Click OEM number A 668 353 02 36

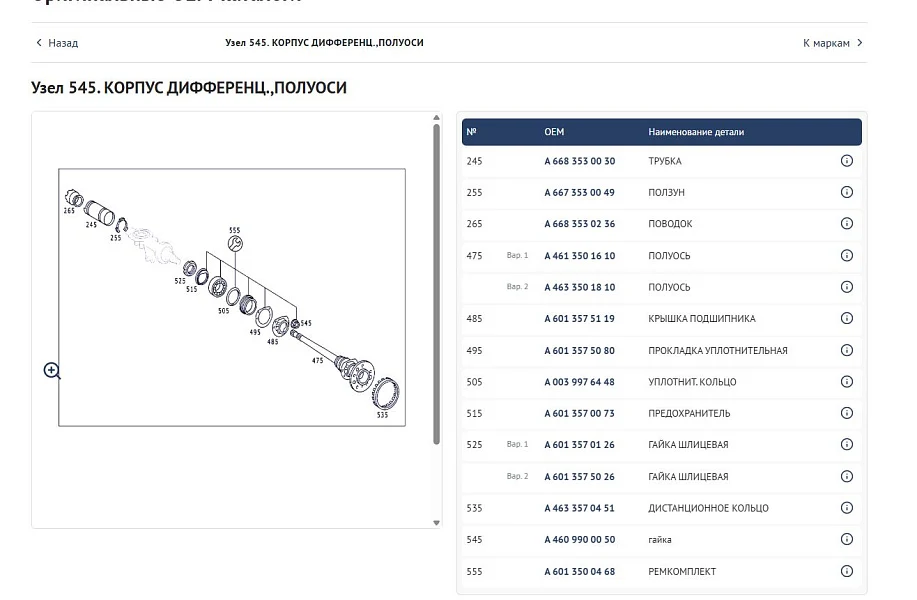click(580, 224)
